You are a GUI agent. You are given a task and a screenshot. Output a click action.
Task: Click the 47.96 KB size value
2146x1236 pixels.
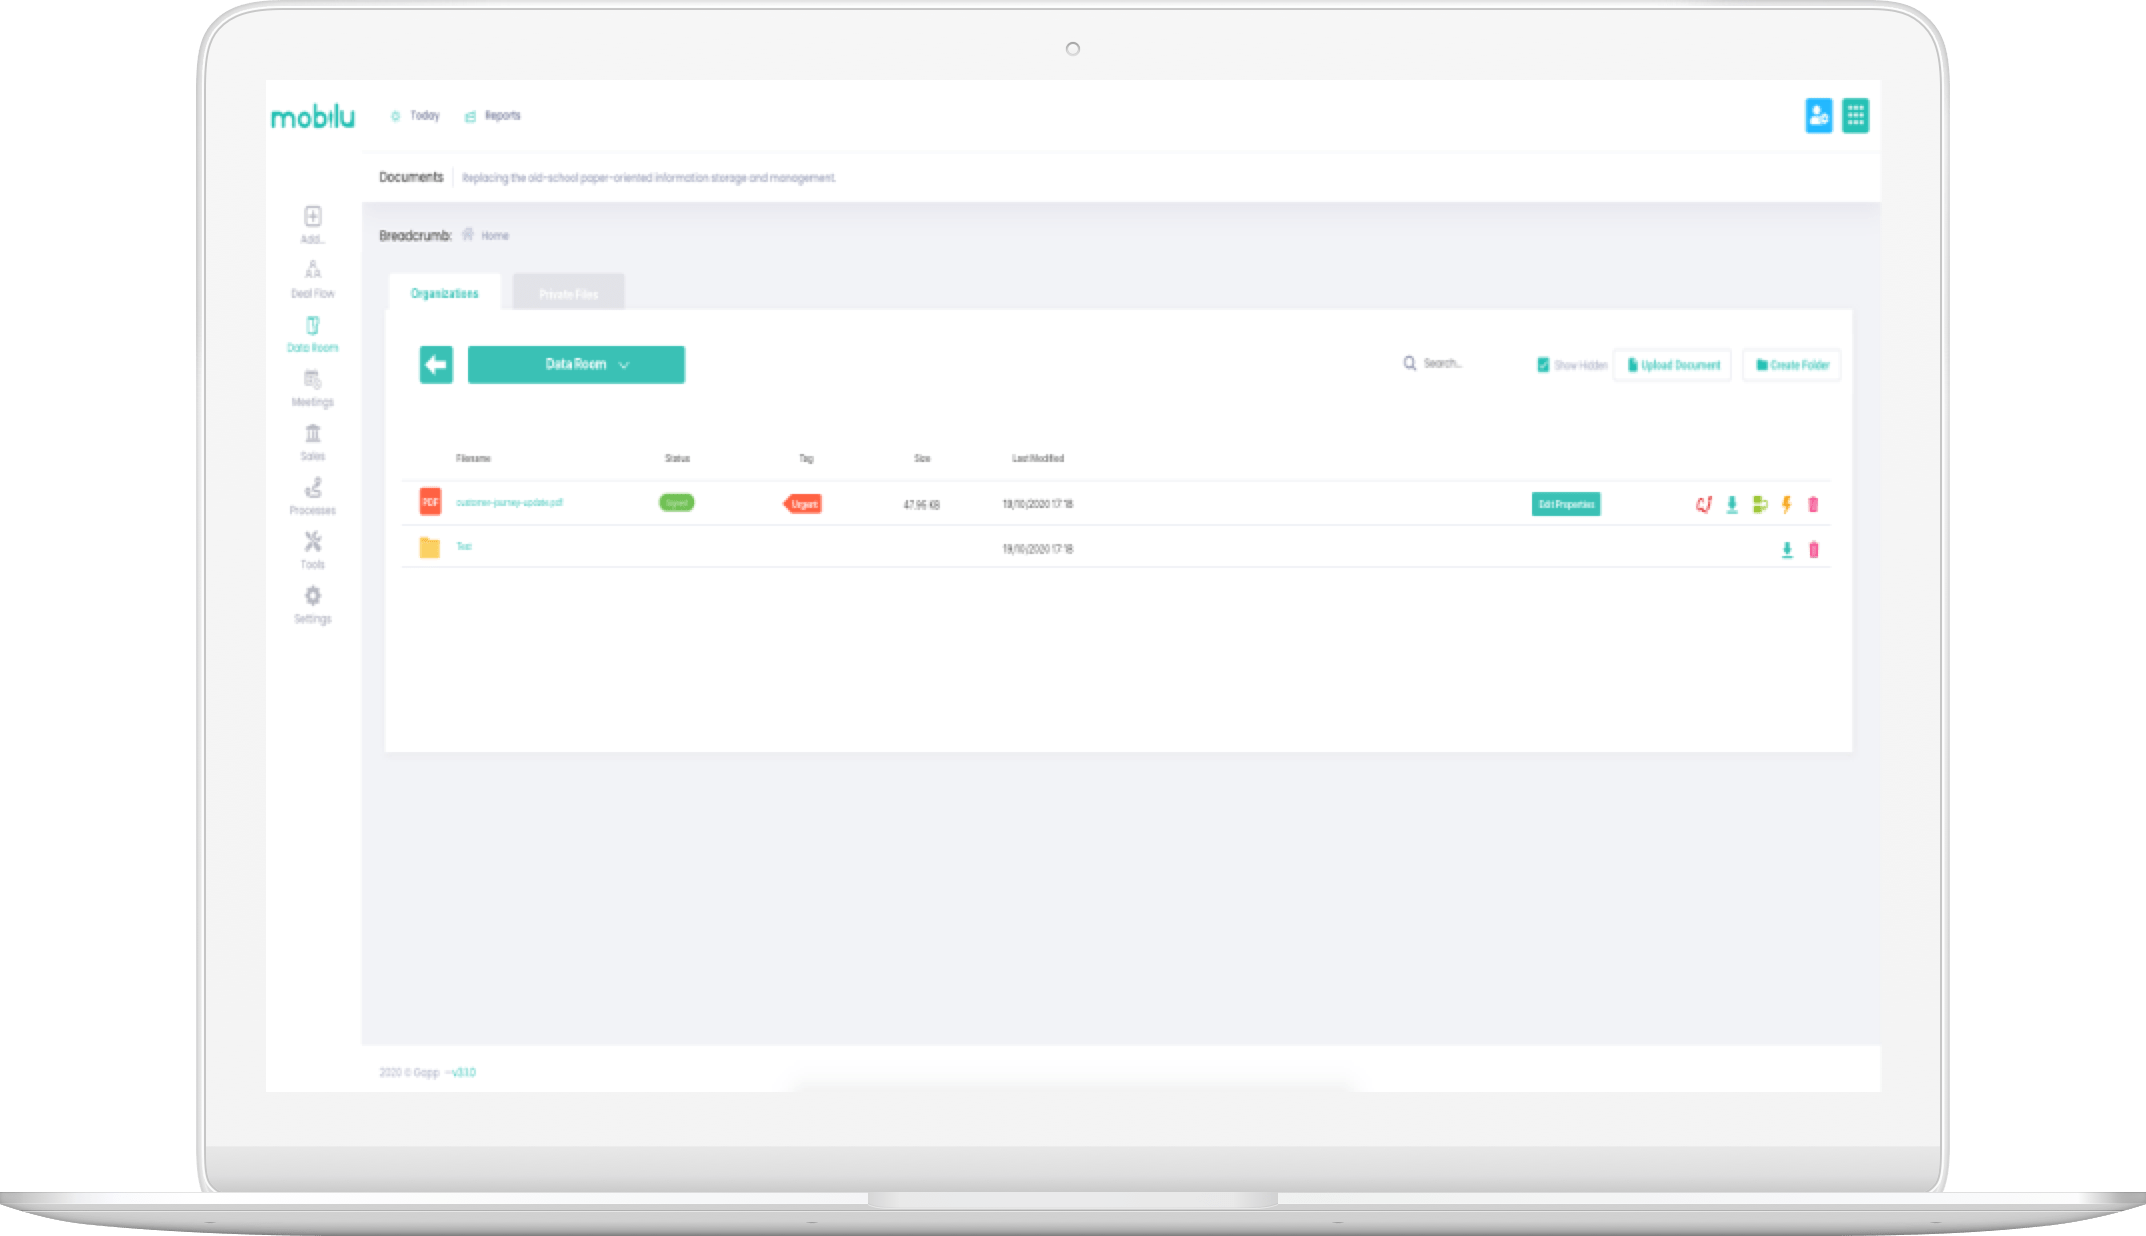pos(921,505)
